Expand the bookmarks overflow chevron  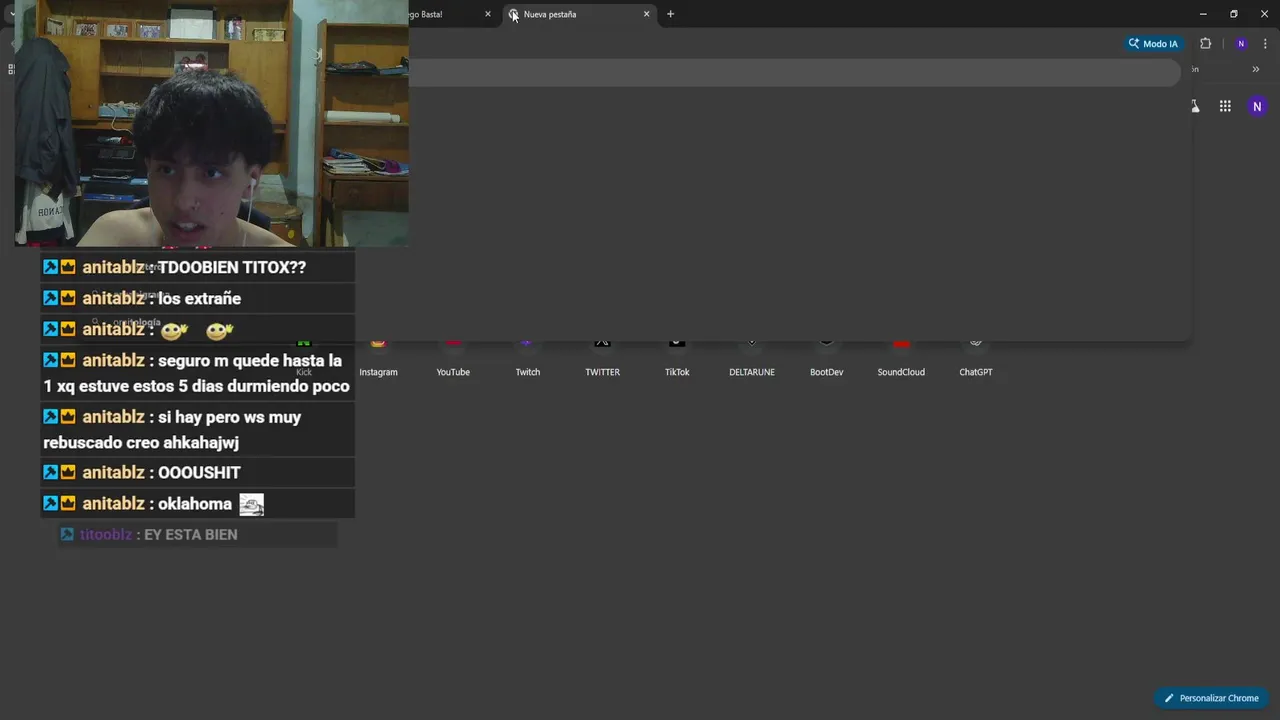point(1256,69)
